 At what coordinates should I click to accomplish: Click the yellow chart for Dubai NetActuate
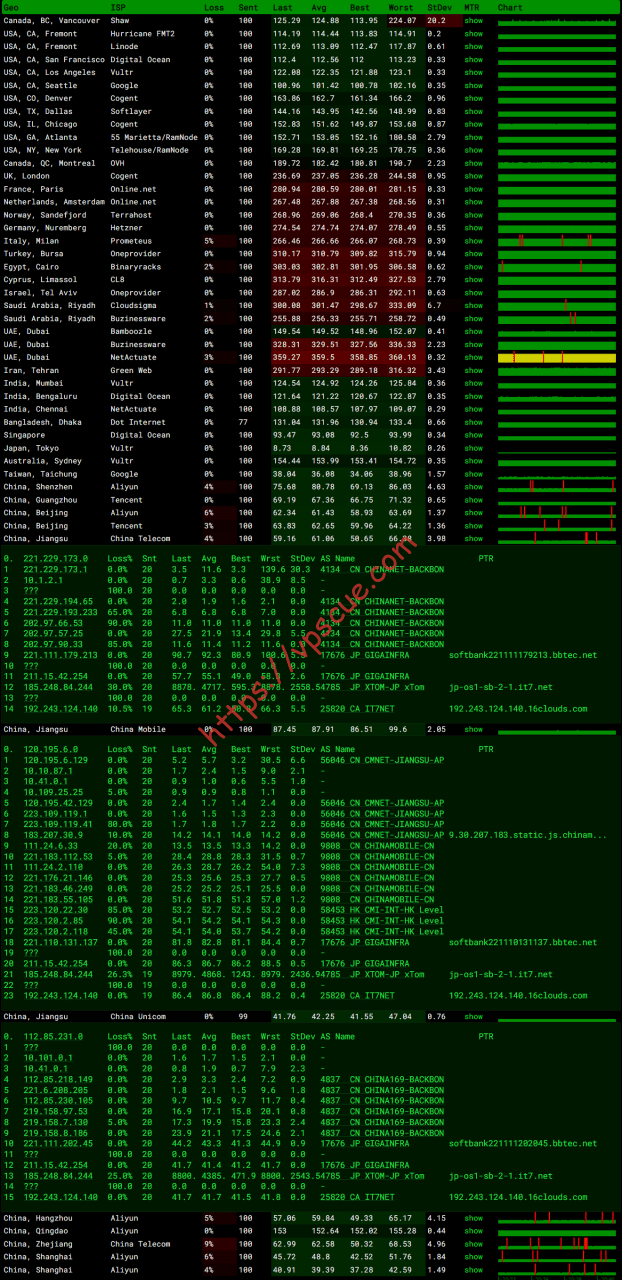coord(557,357)
